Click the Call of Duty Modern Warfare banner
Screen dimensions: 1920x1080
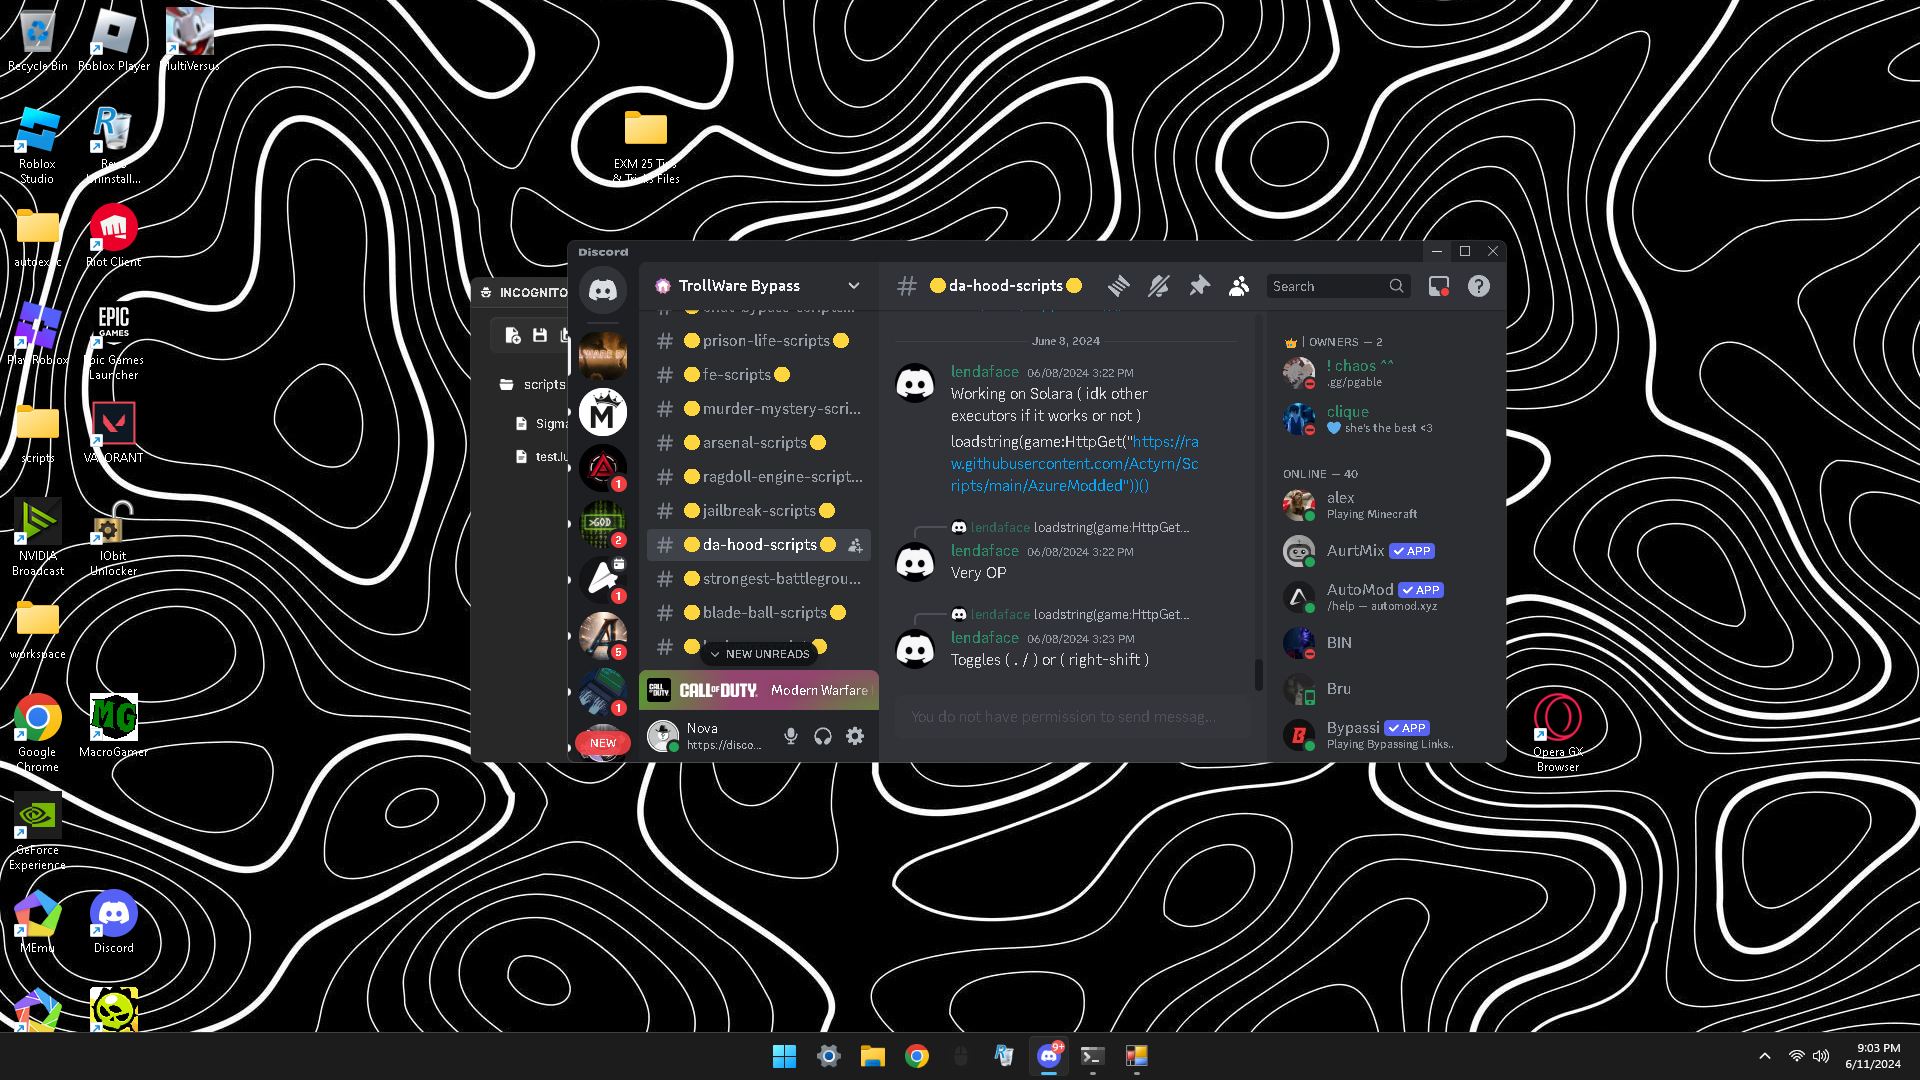coord(759,690)
